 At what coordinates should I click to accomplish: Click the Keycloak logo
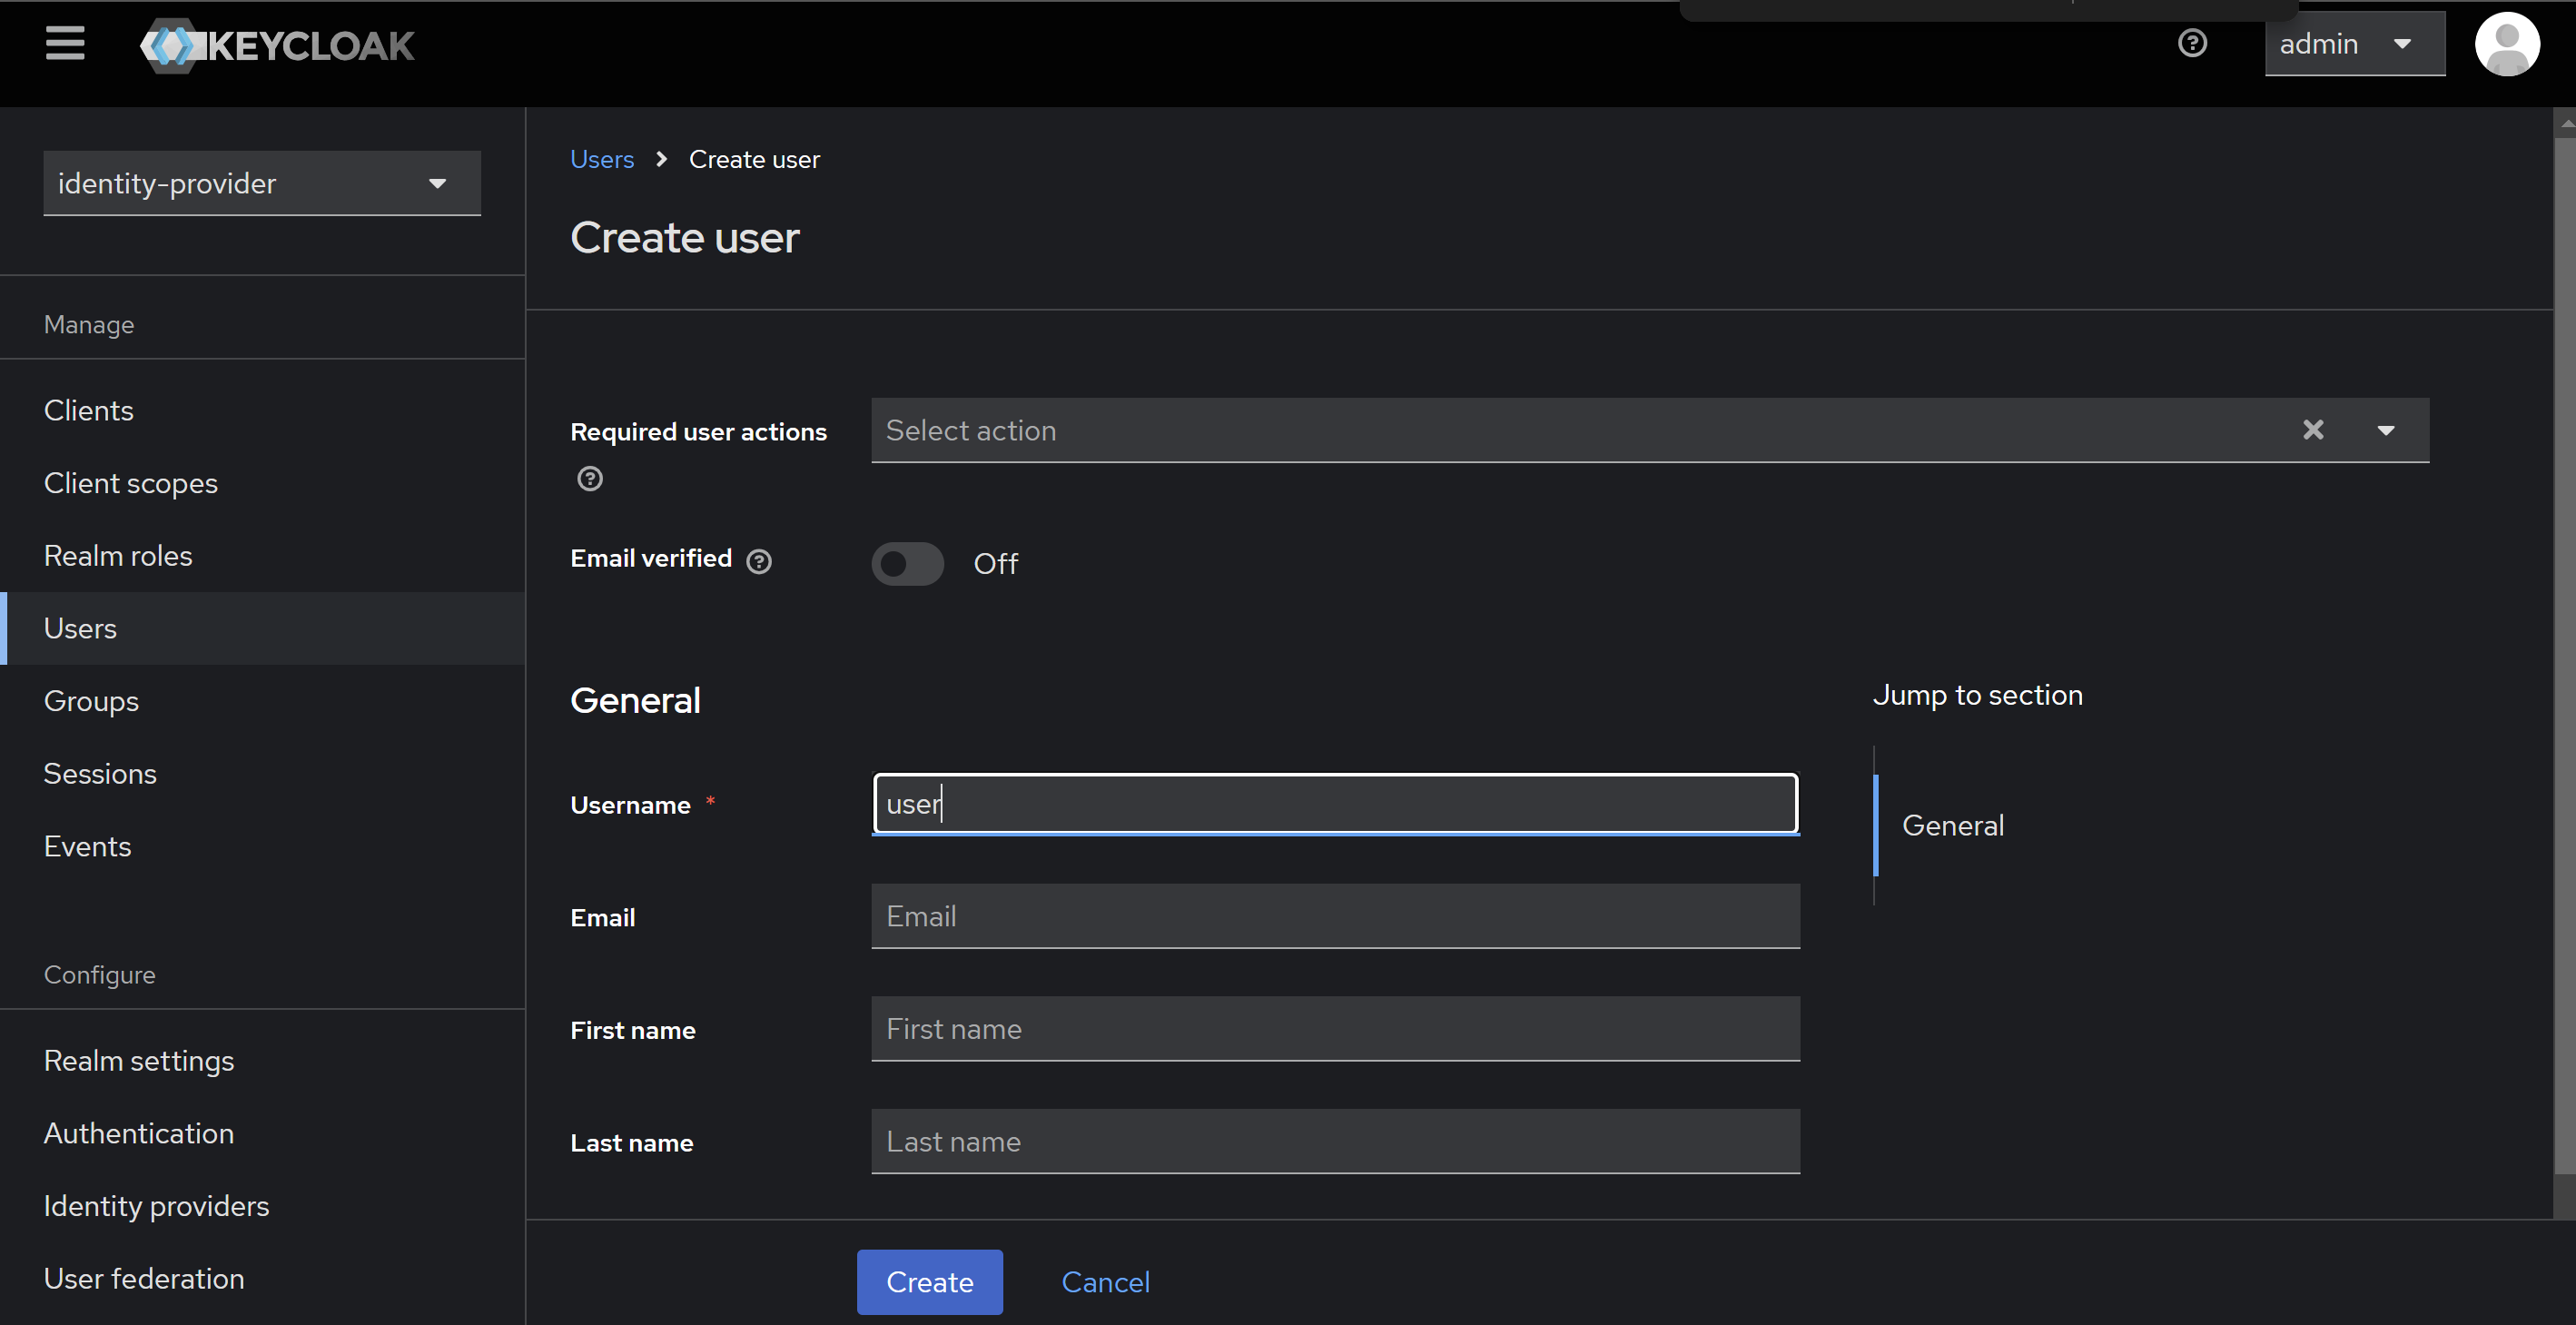pyautogui.click(x=277, y=46)
